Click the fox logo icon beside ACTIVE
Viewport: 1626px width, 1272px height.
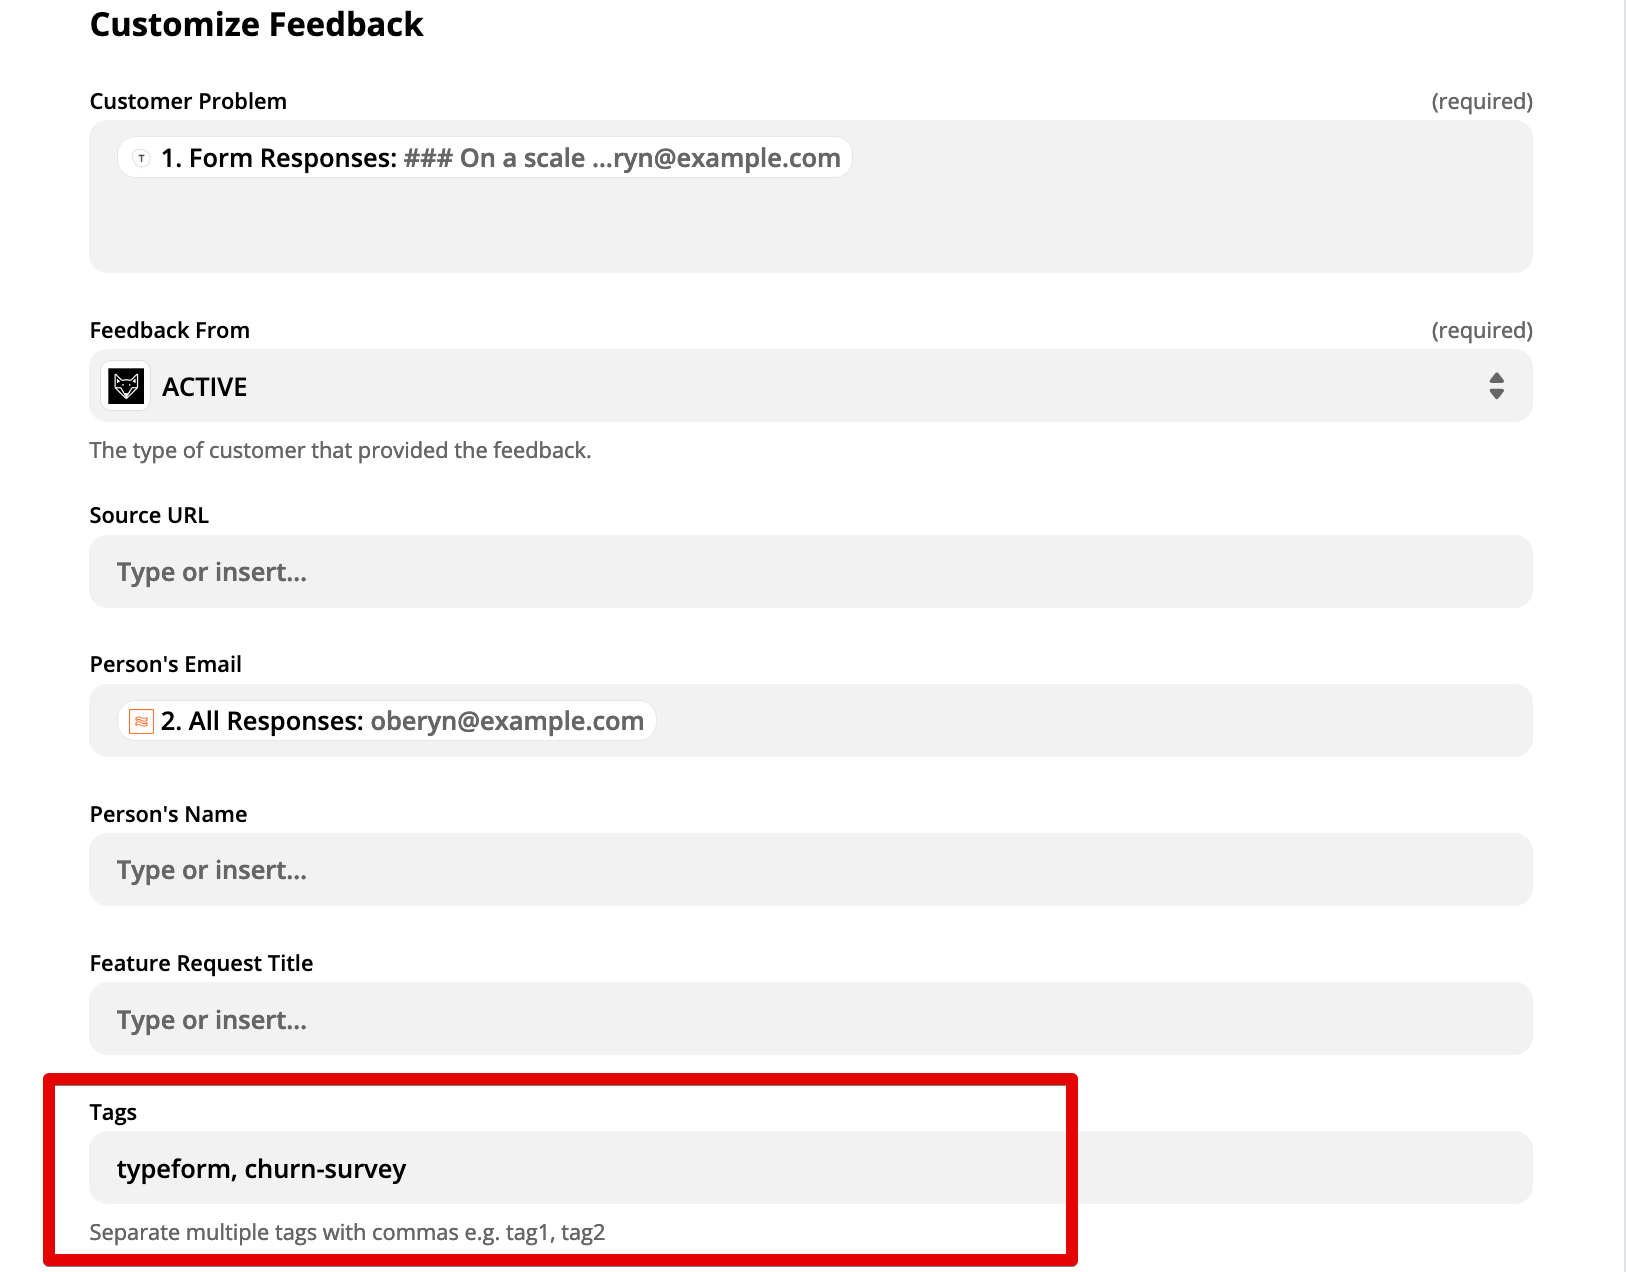[x=126, y=386]
